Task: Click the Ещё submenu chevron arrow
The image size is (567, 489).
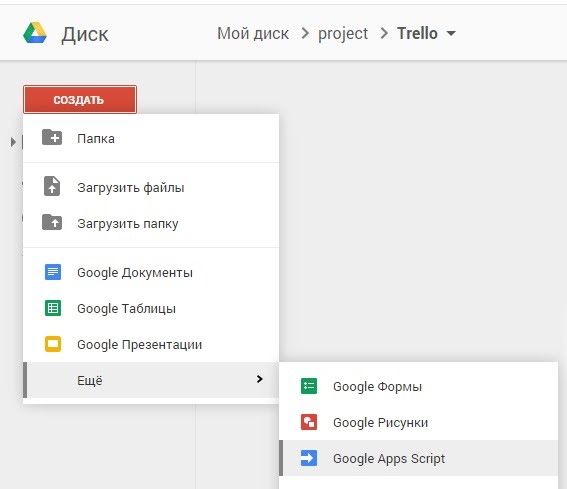Action: pyautogui.click(x=259, y=379)
